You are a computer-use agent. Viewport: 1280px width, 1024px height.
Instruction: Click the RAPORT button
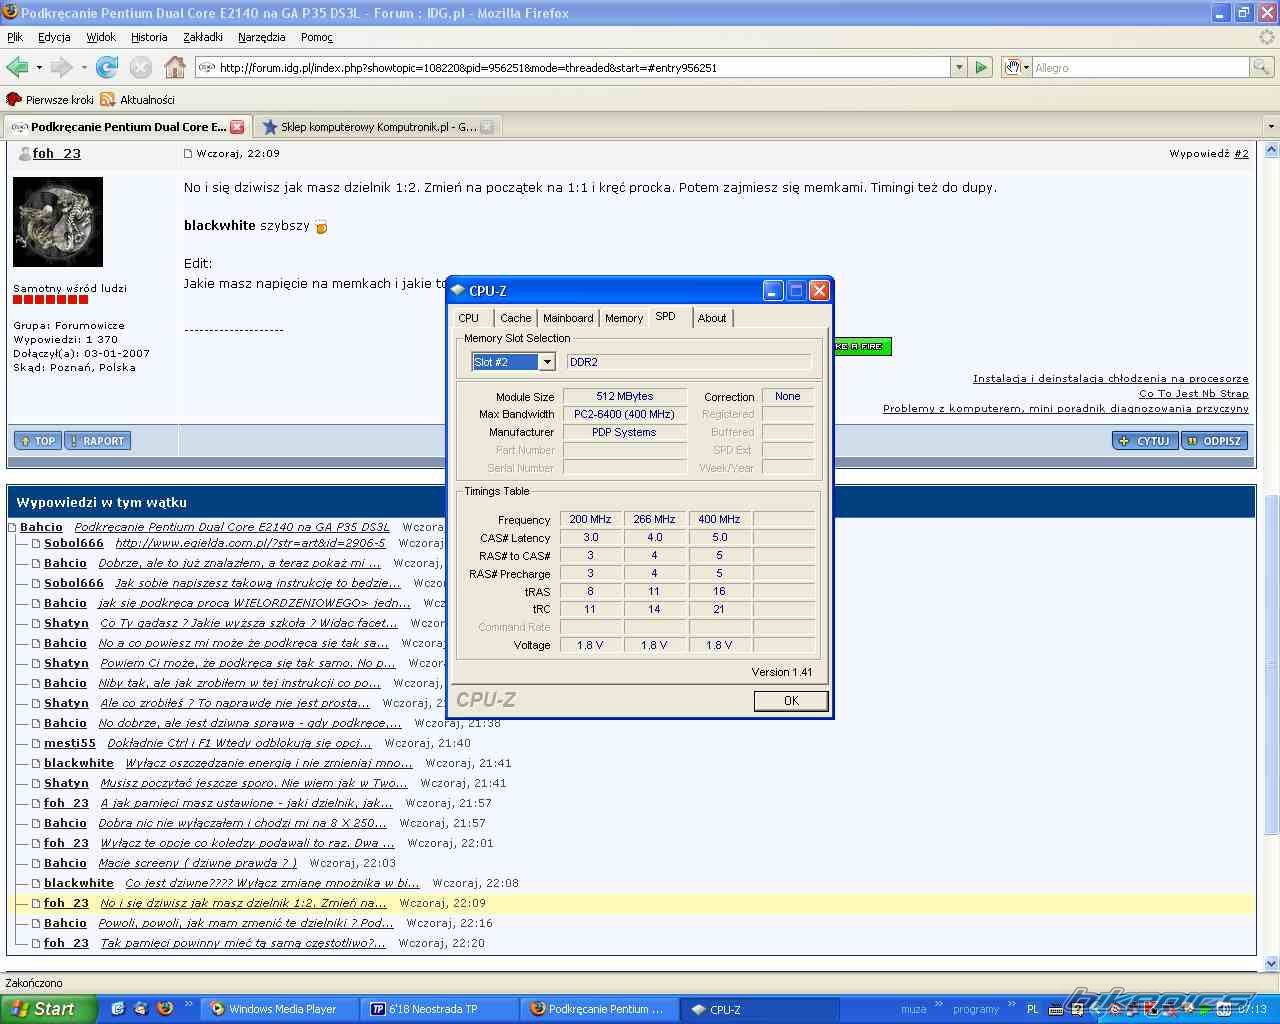pyautogui.click(x=97, y=441)
